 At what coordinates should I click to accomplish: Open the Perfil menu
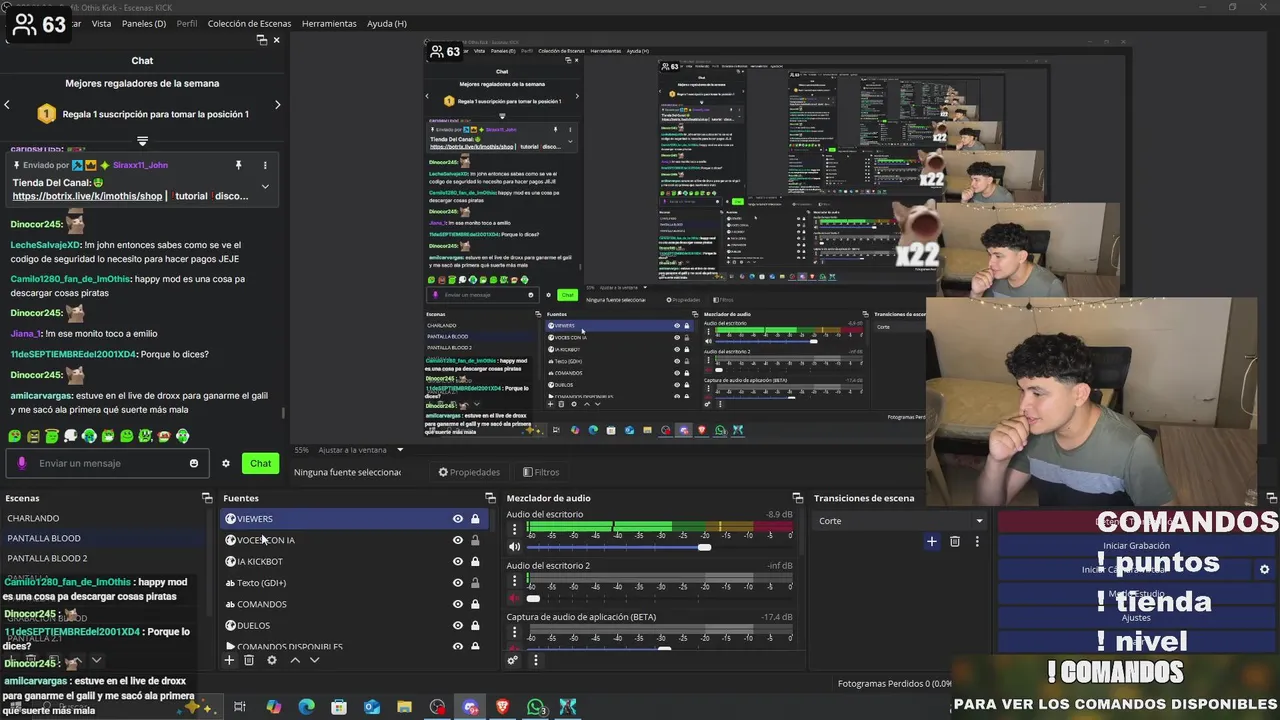[x=187, y=23]
